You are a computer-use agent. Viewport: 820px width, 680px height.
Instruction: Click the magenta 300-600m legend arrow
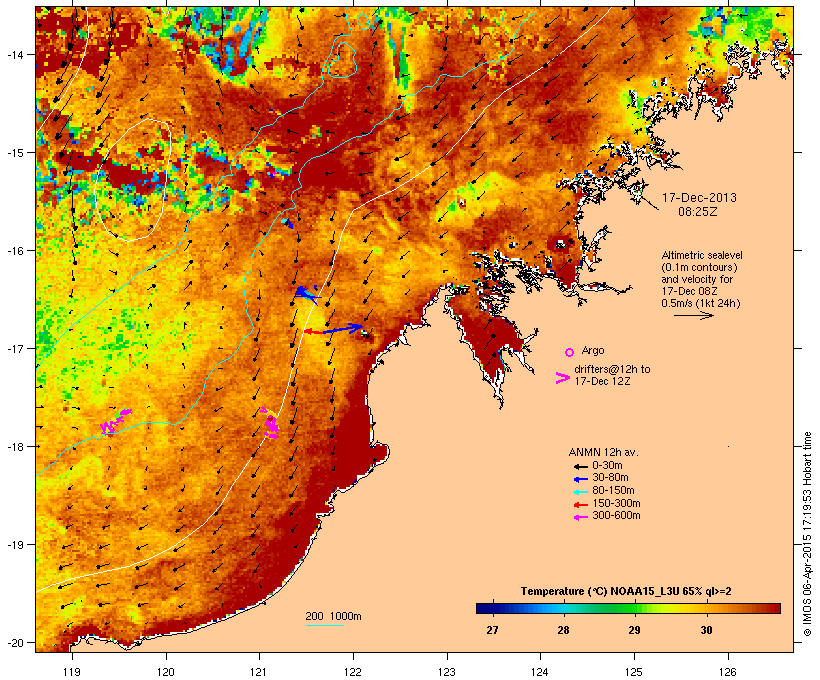point(580,517)
